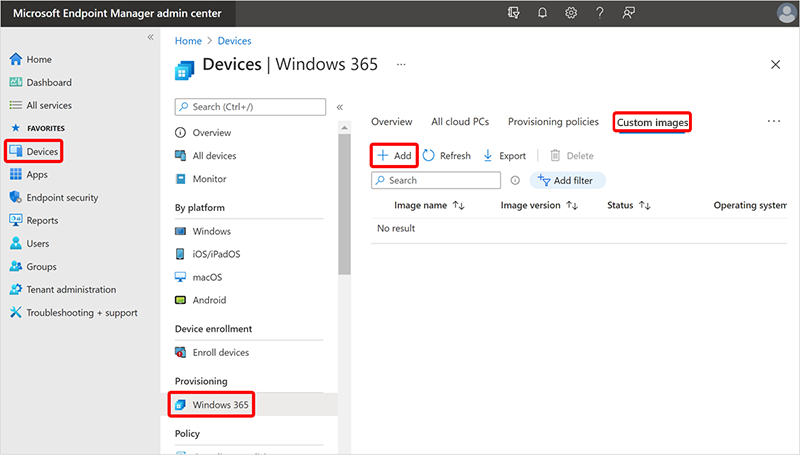This screenshot has height=456, width=800.
Task: Click the Operating system column header
Action: (x=750, y=205)
